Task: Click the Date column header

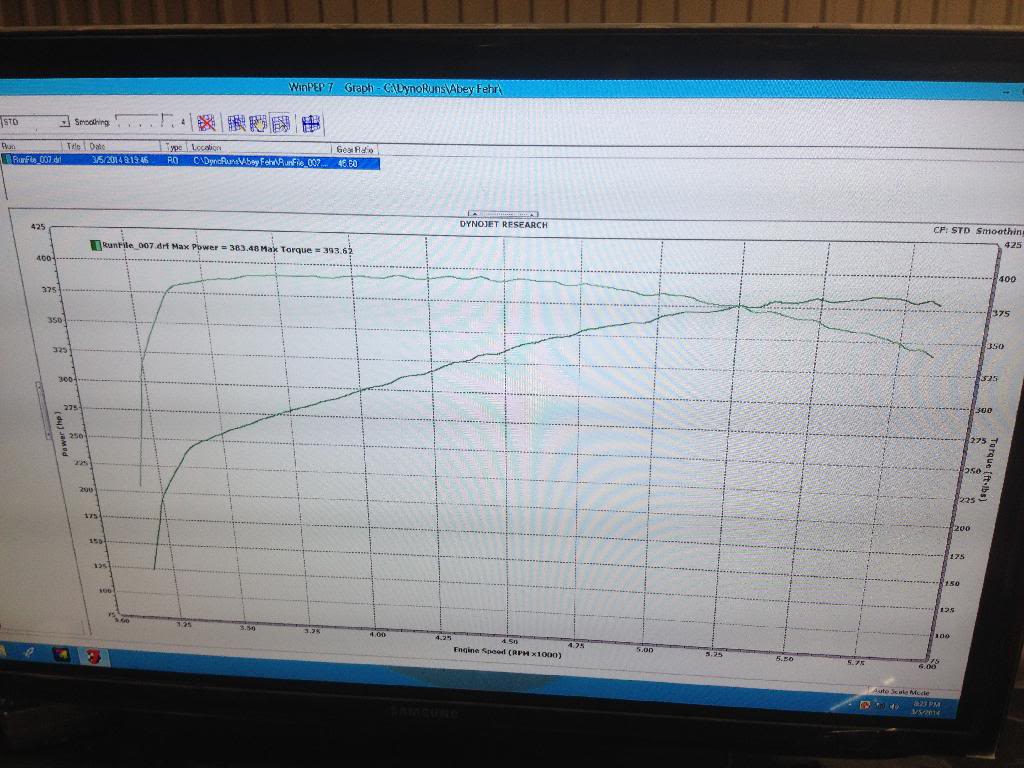Action: (123, 147)
